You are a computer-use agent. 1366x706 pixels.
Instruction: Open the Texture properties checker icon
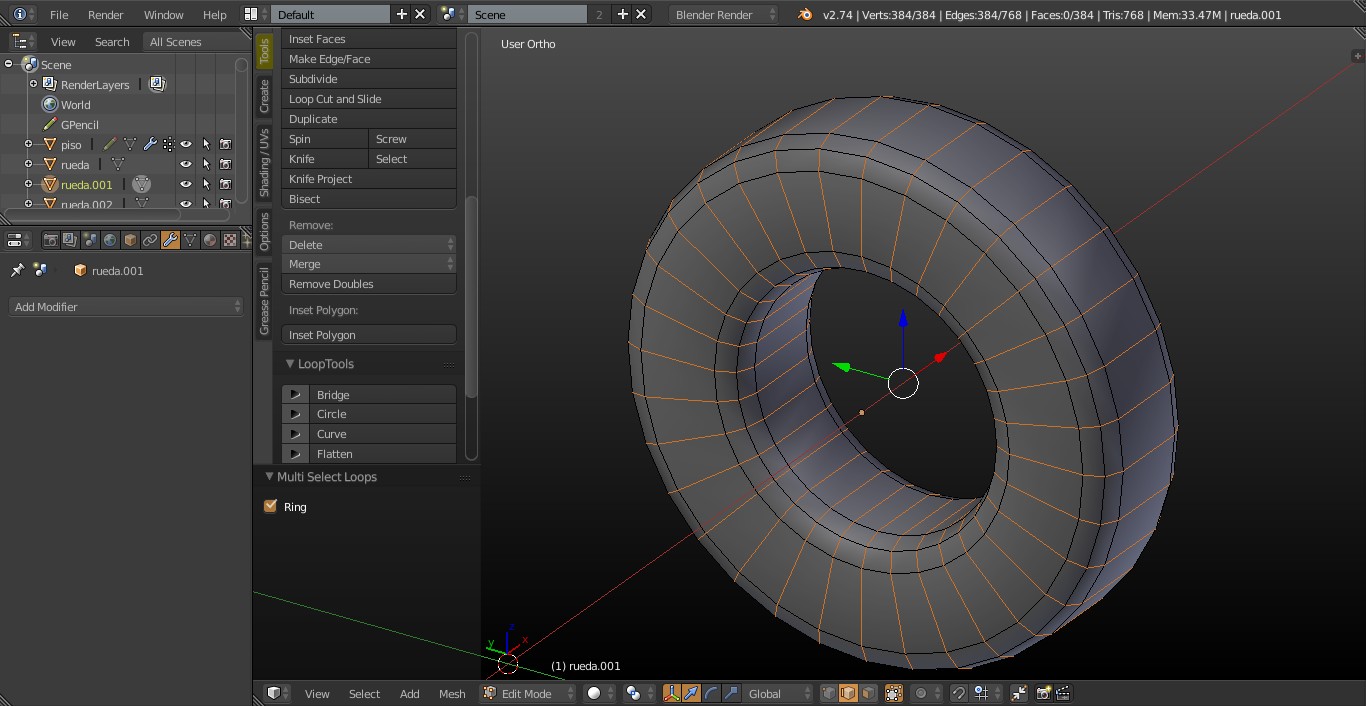[229, 240]
